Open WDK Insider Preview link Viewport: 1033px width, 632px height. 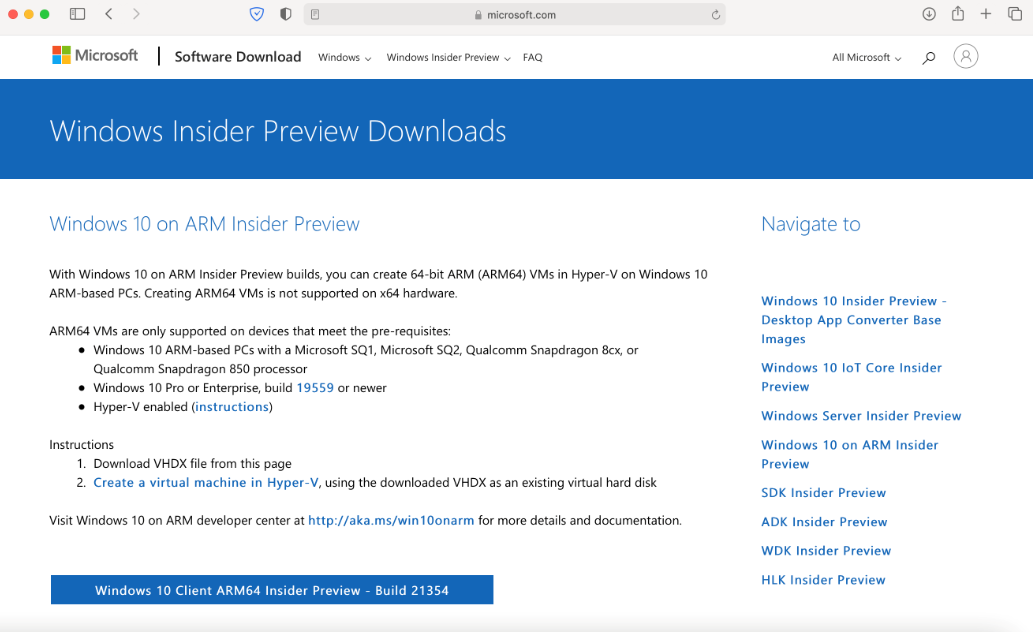click(826, 550)
